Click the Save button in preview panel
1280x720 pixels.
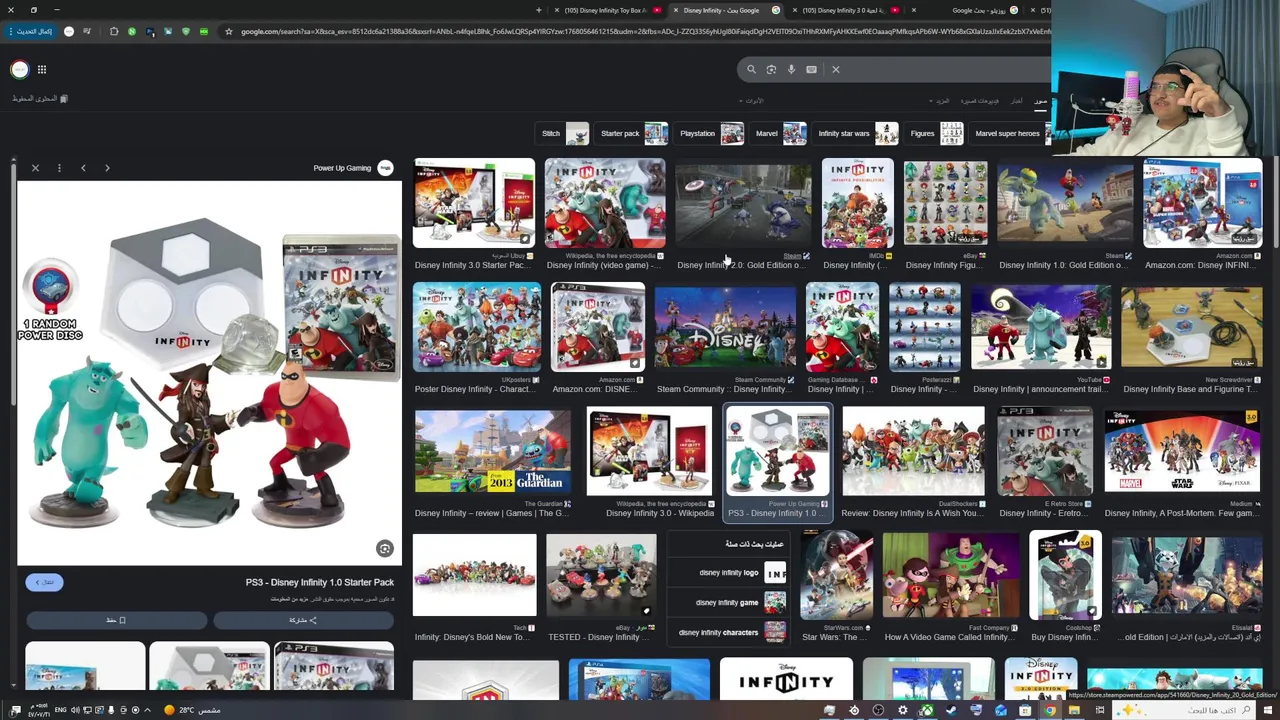point(116,620)
